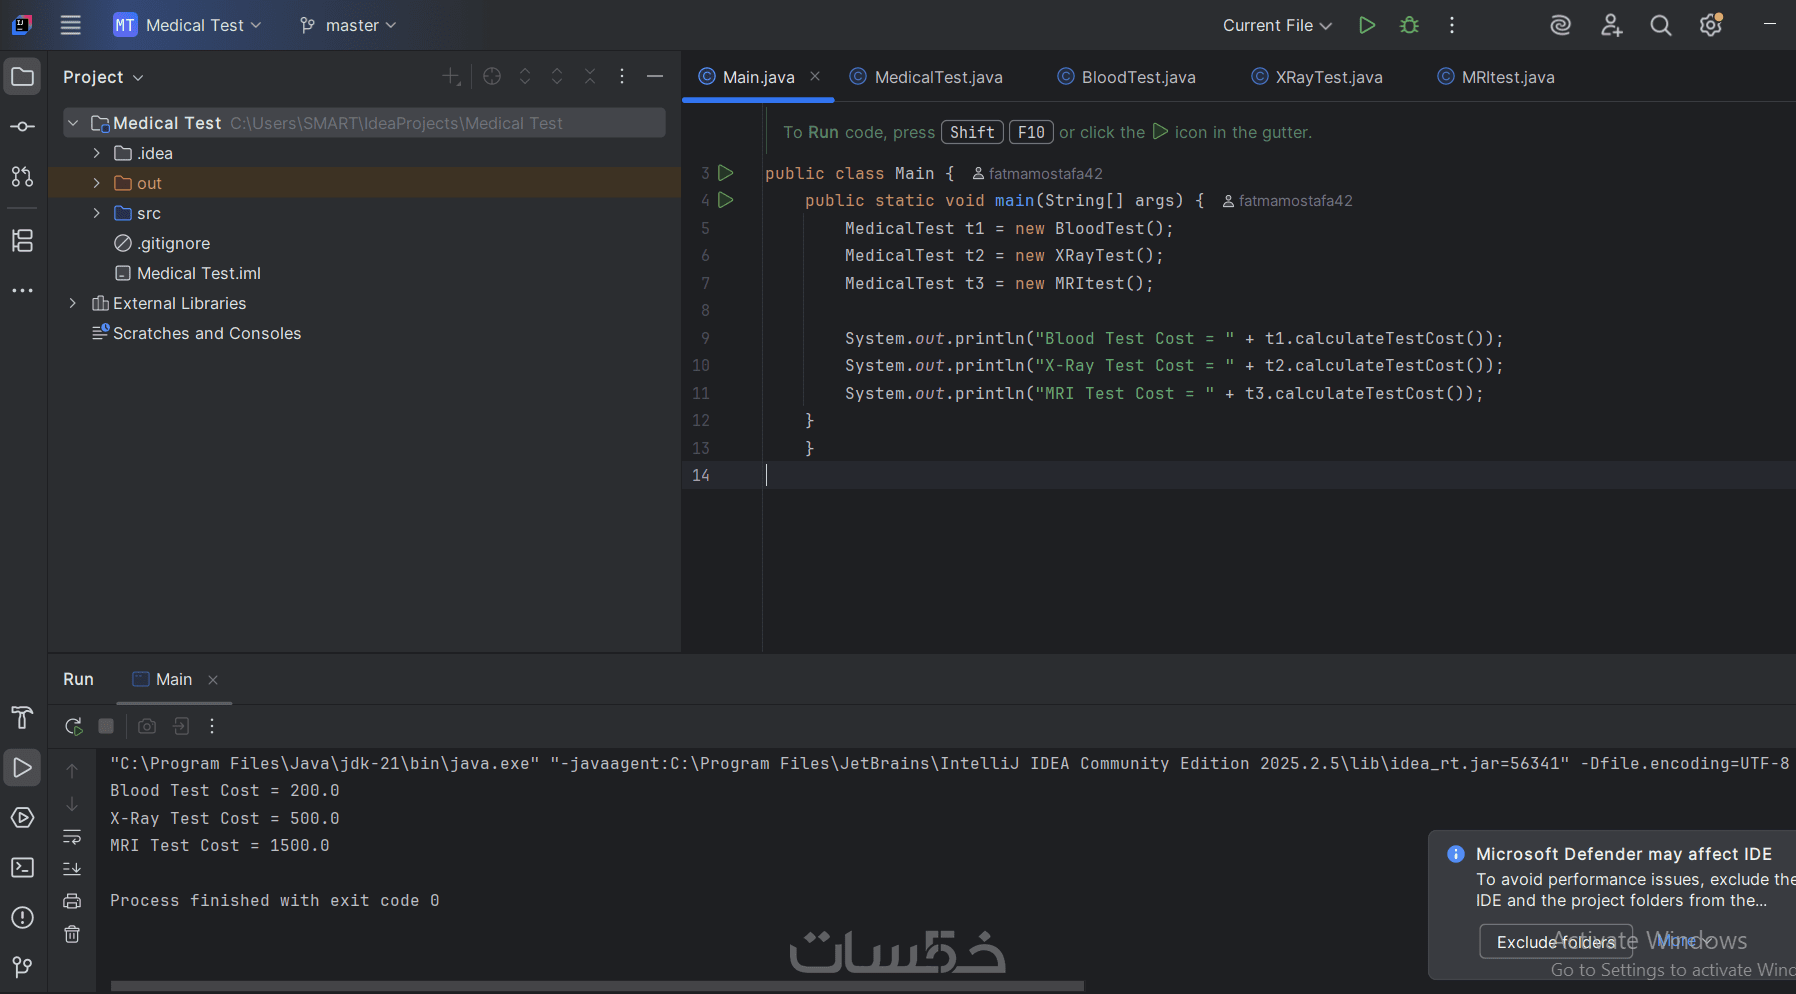This screenshot has width=1796, height=994.
Task: Click the green Run button in the top toolbar
Action: click(x=1367, y=25)
